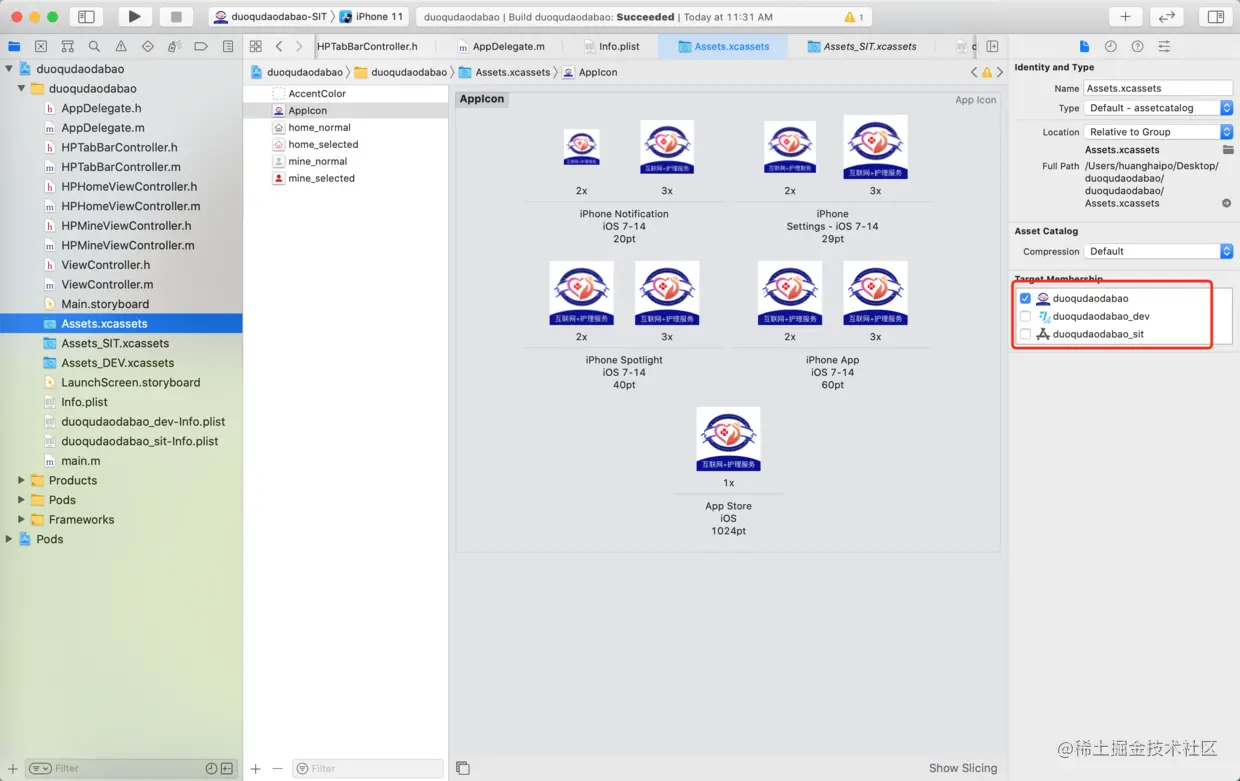The image size is (1240, 781).
Task: Enable duoqudaodabao_dev target membership
Action: pos(1025,316)
